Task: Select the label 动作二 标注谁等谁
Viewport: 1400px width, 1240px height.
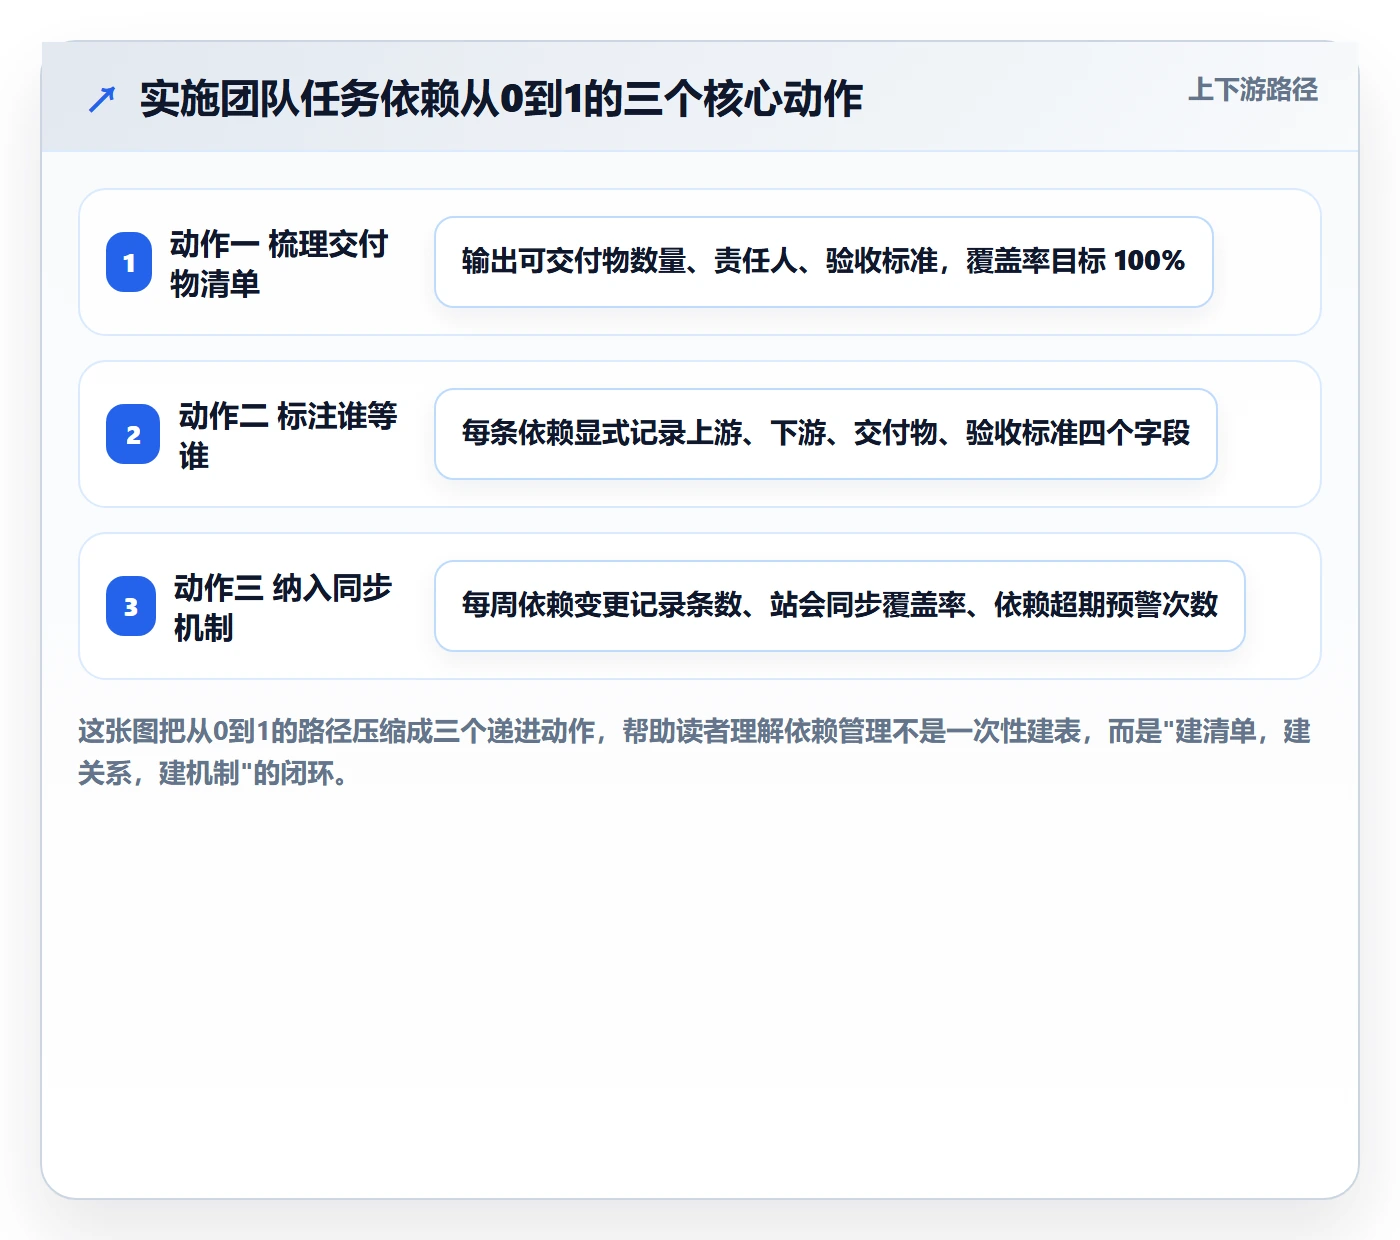Action: pos(288,435)
